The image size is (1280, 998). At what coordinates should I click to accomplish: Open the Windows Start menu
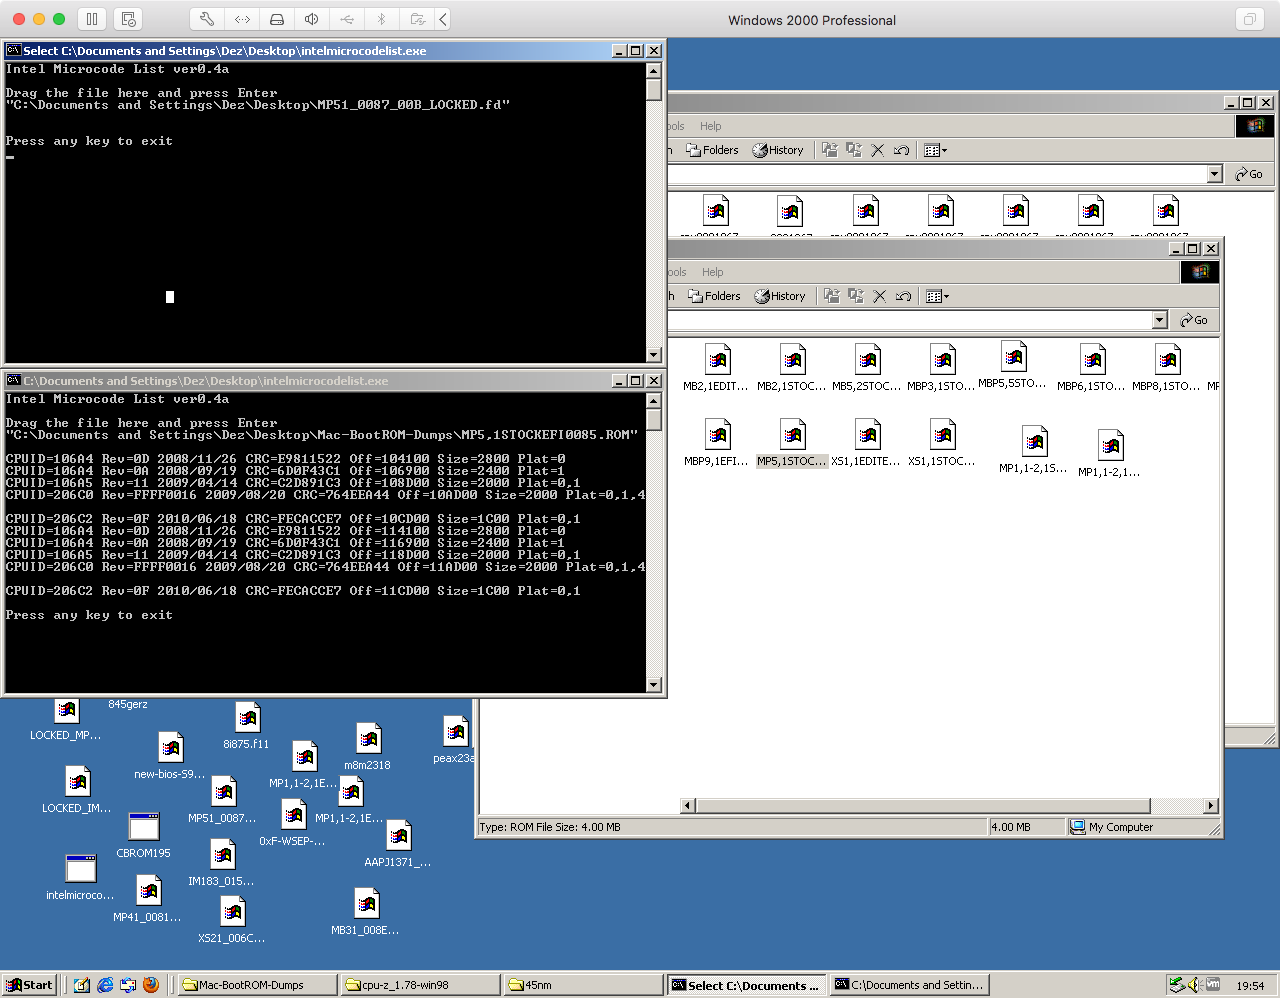click(x=29, y=985)
